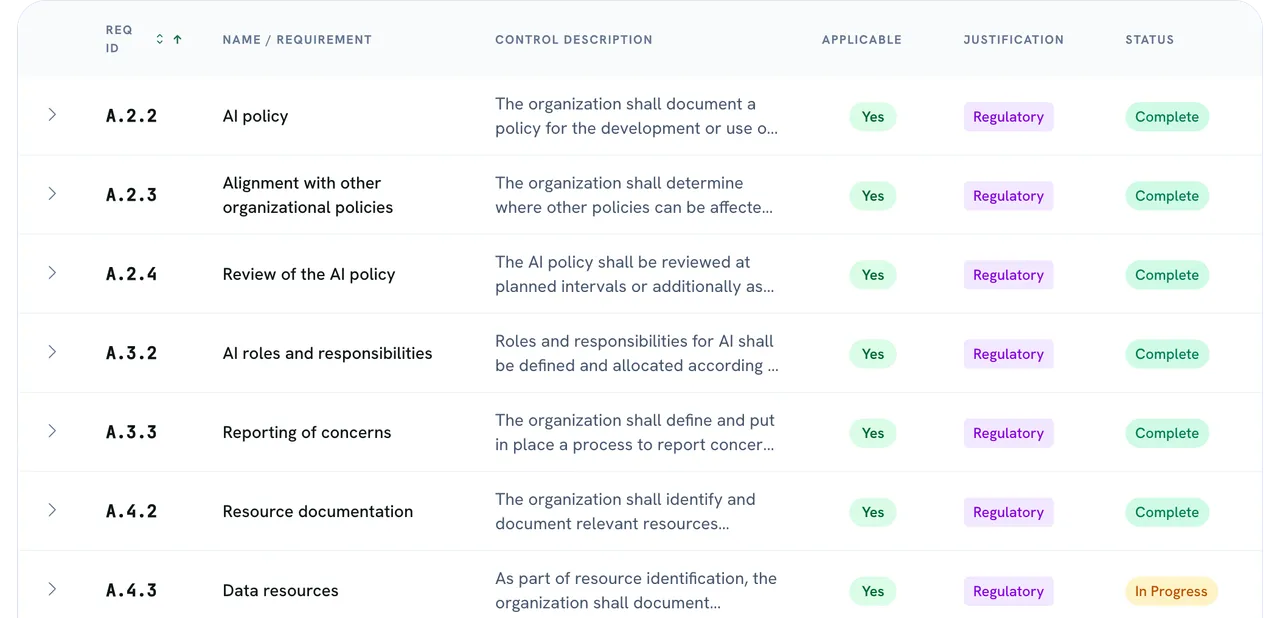Click the Yes badge for A.2.4
This screenshot has width=1280, height=618.
pyautogui.click(x=873, y=274)
